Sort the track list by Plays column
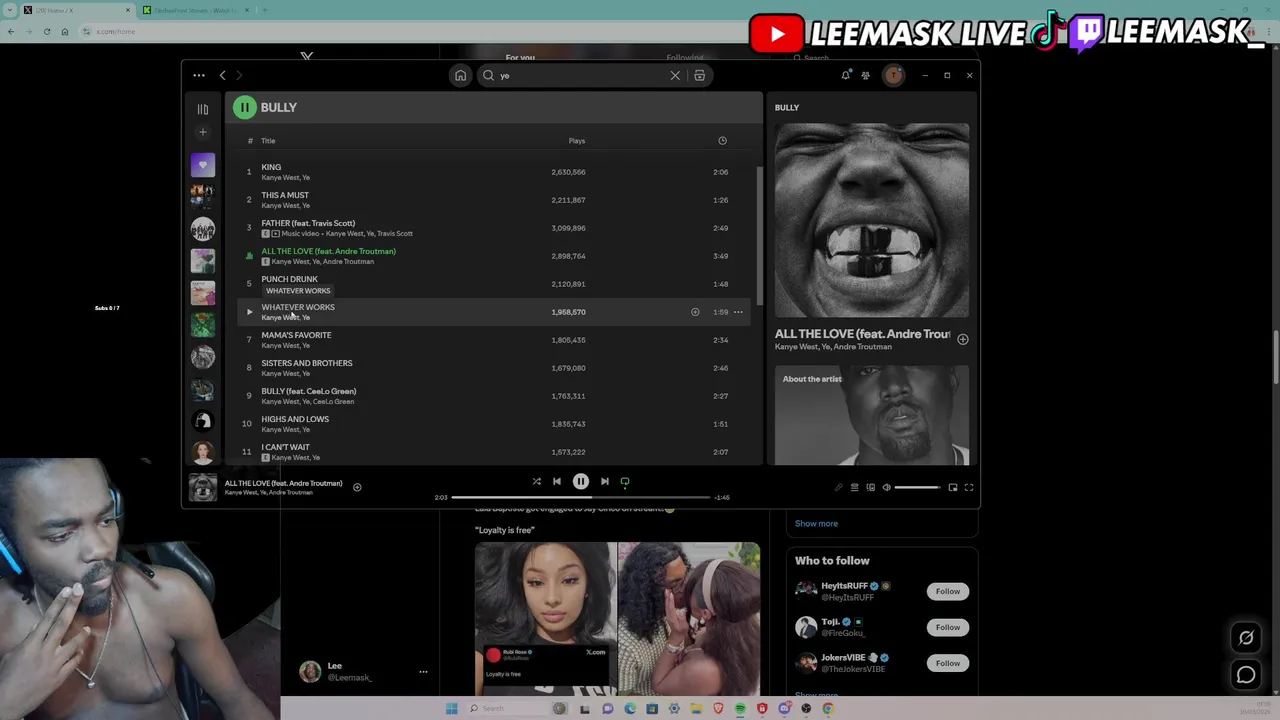 [577, 141]
